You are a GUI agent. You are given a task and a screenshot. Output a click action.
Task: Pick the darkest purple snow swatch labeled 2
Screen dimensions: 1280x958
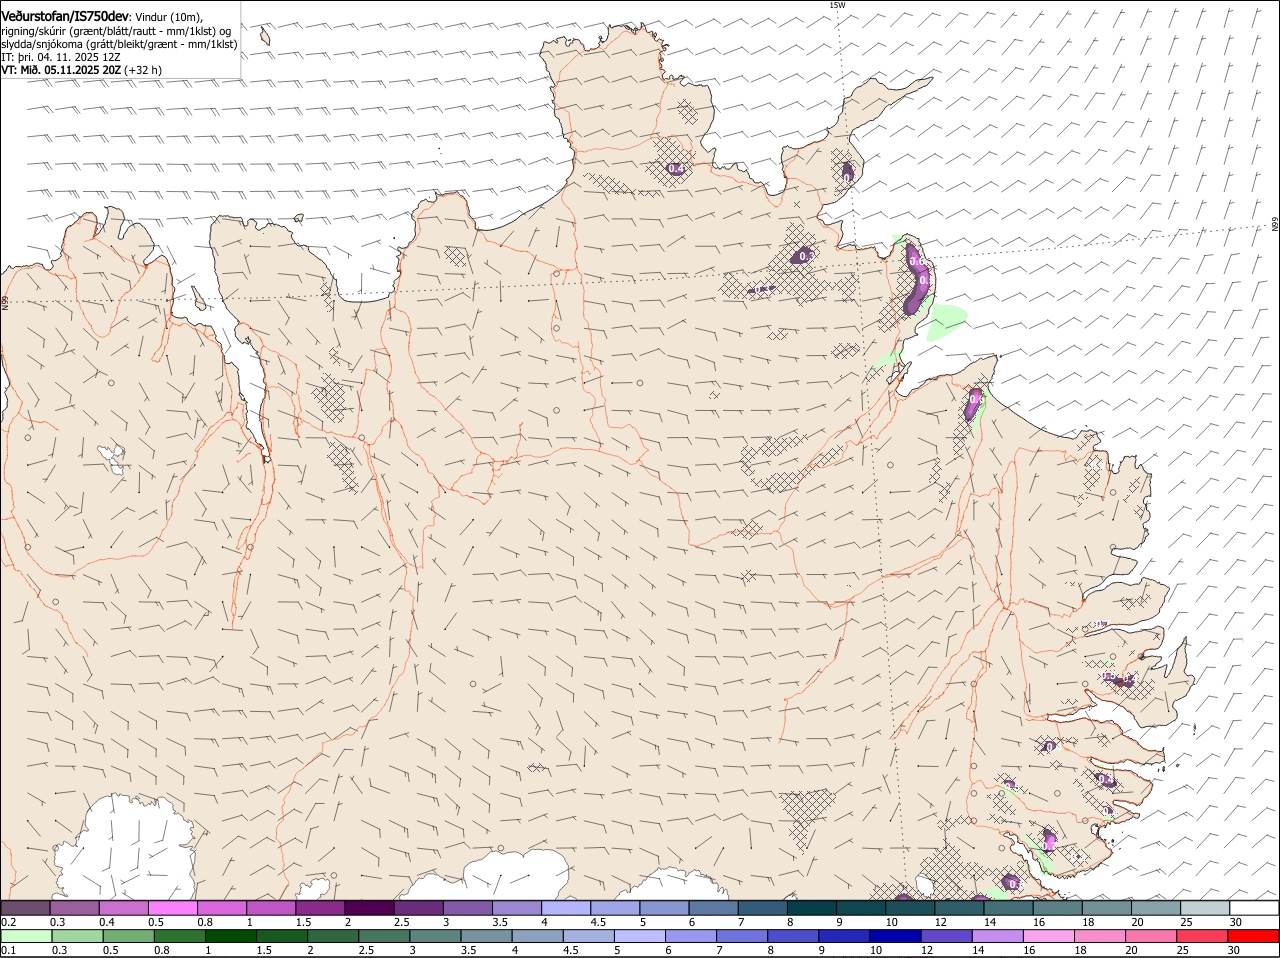(x=369, y=907)
